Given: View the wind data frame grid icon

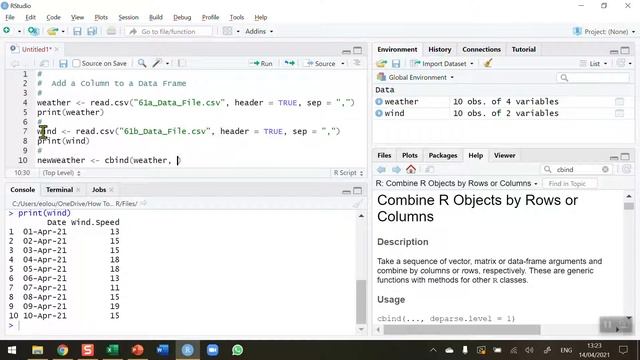Looking at the screenshot, I should (620, 113).
